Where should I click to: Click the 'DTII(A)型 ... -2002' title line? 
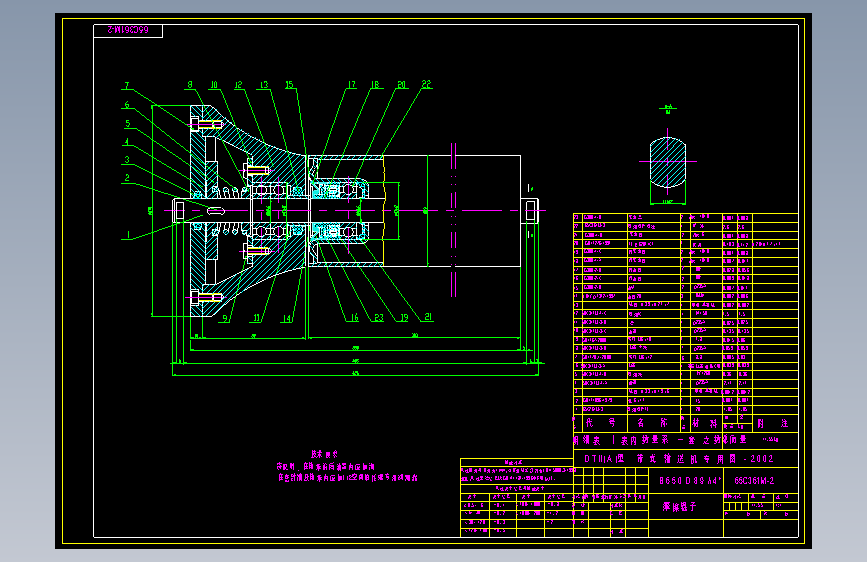pyautogui.click(x=679, y=459)
